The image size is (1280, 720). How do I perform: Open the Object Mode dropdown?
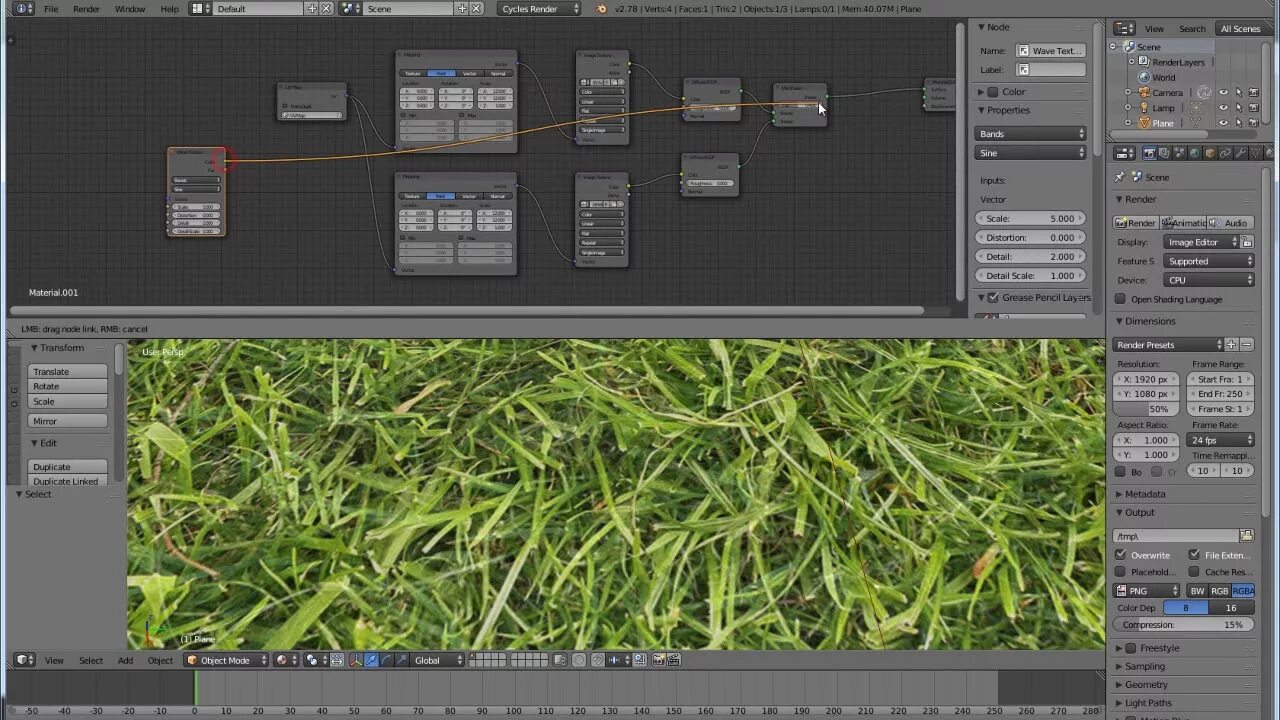point(227,660)
